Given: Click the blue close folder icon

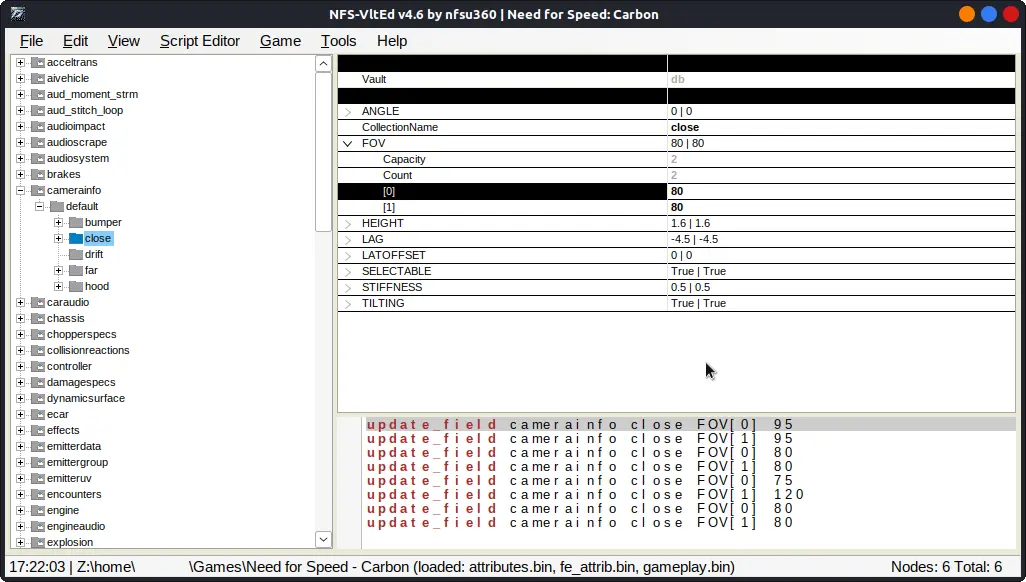Looking at the screenshot, I should point(76,238).
